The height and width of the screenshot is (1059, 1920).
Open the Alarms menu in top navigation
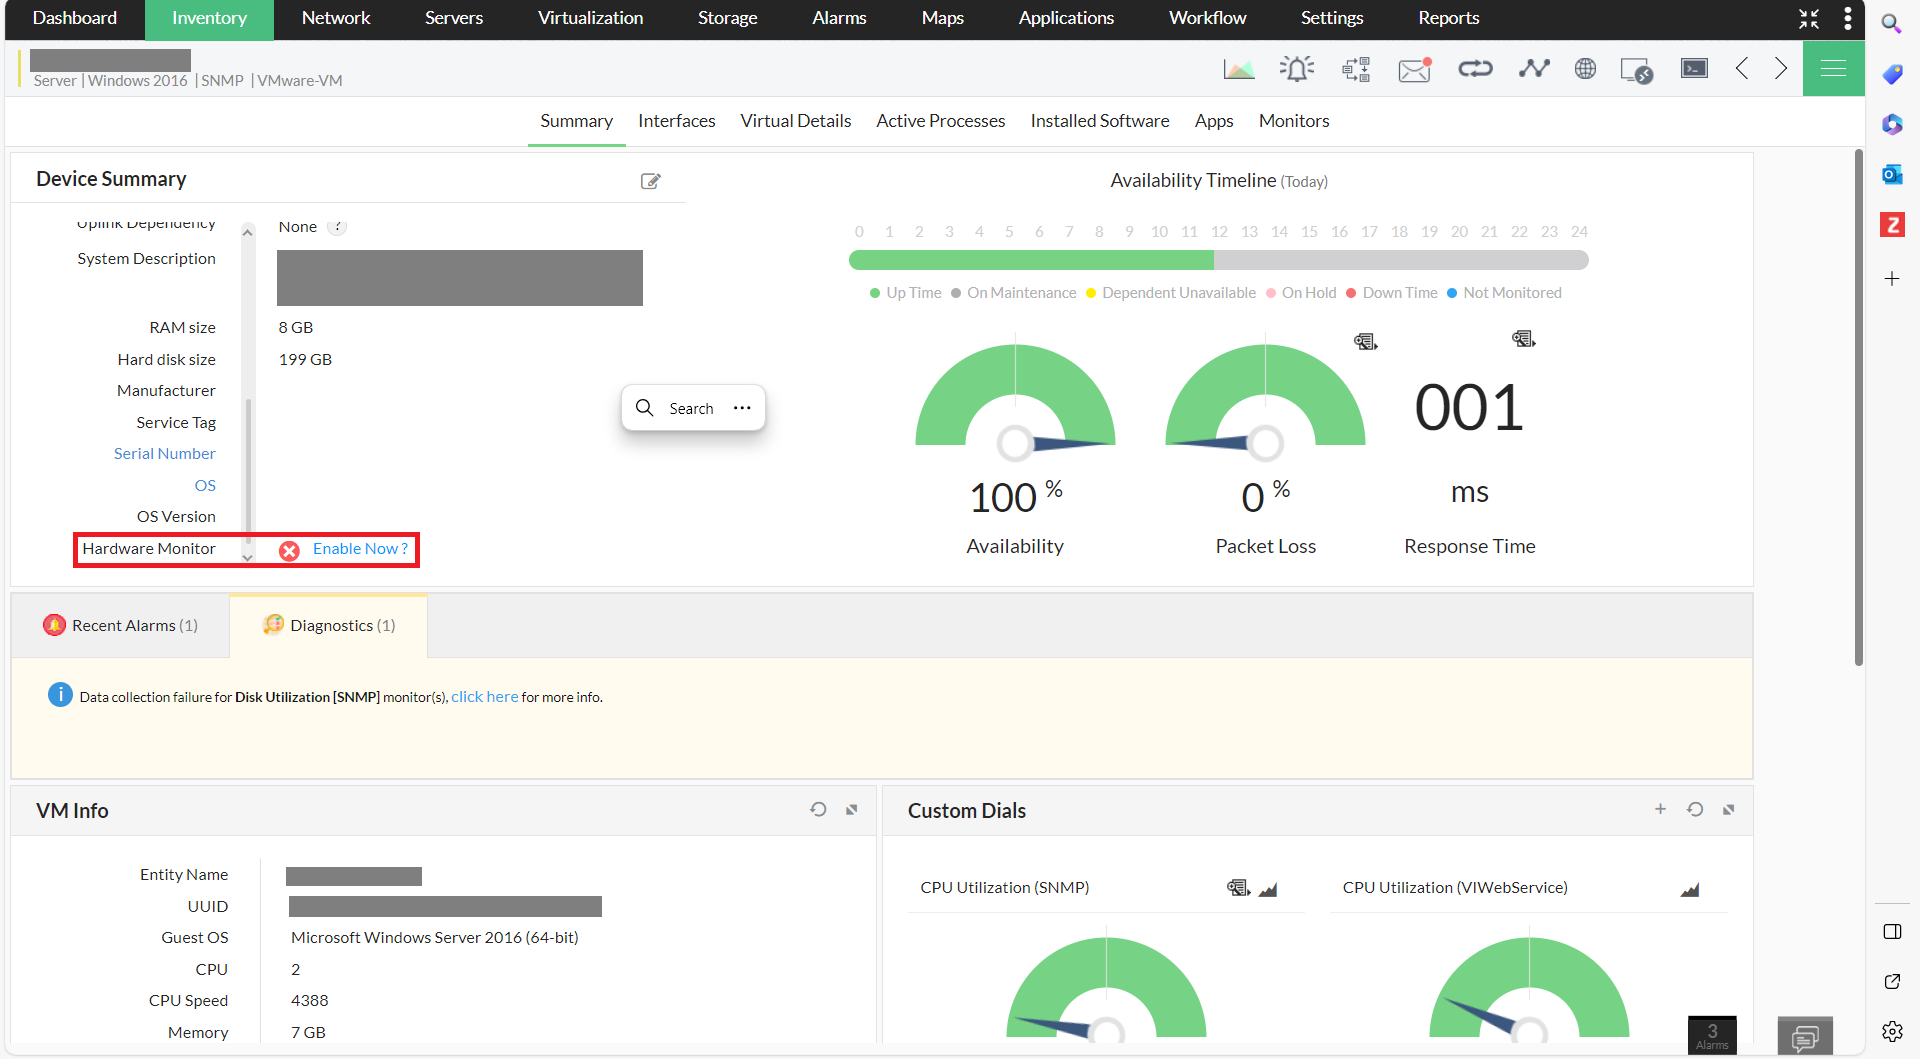[x=838, y=18]
